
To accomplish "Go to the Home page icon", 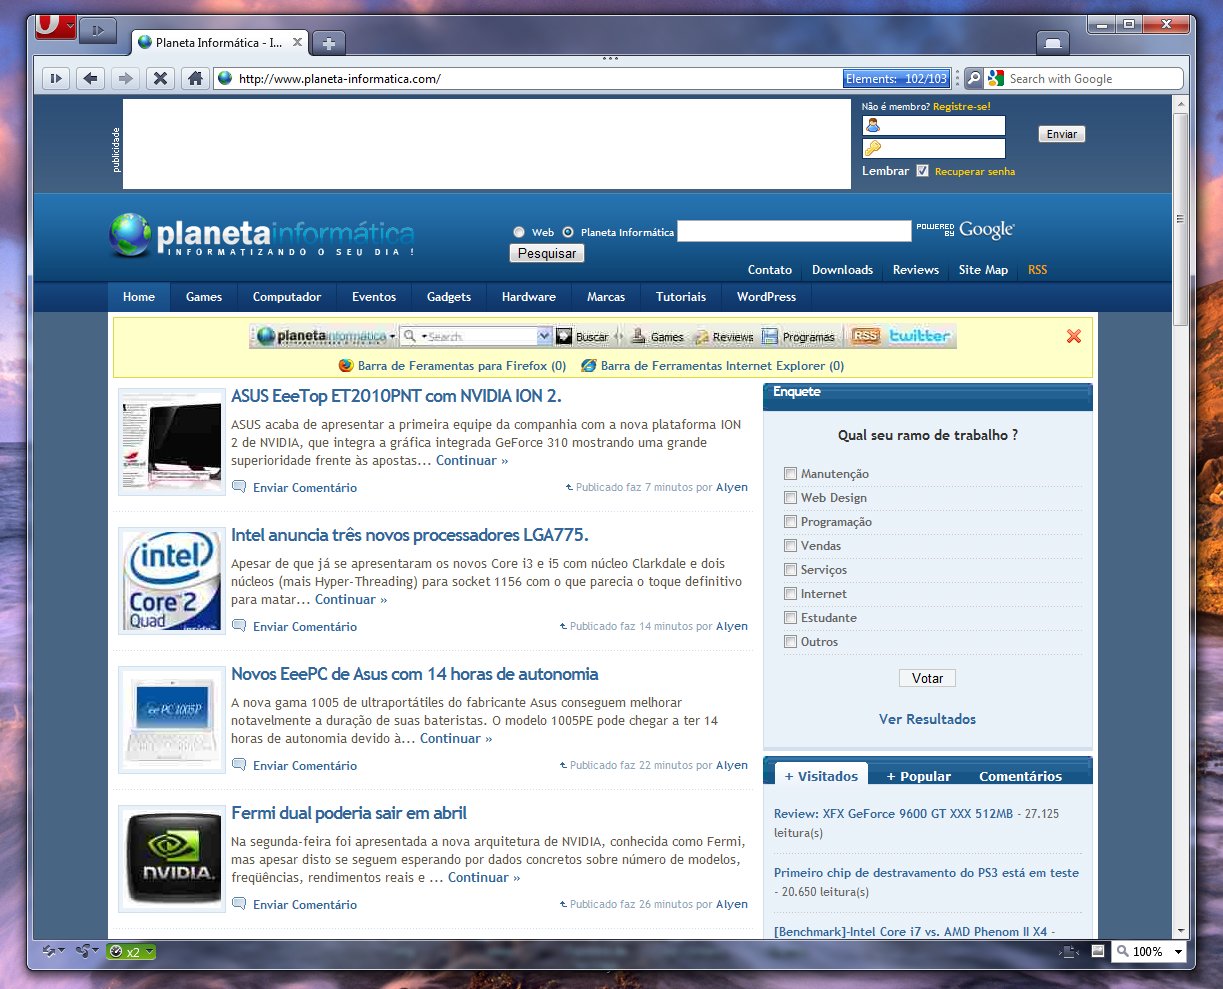I will click(195, 78).
